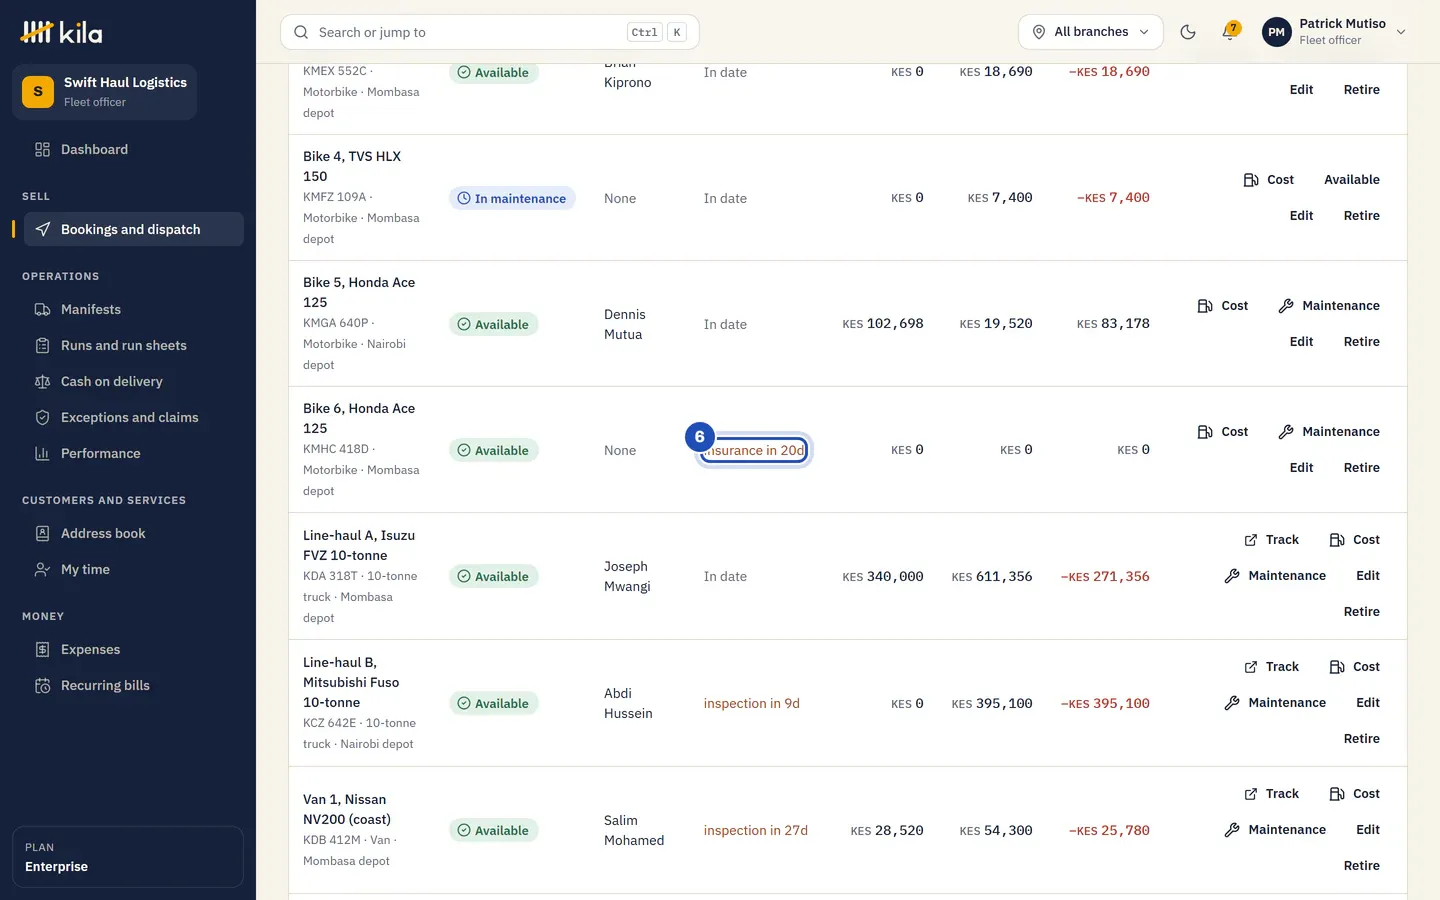Retire Bike 4 TVS HLX 150
This screenshot has height=900, width=1440.
[1361, 216]
